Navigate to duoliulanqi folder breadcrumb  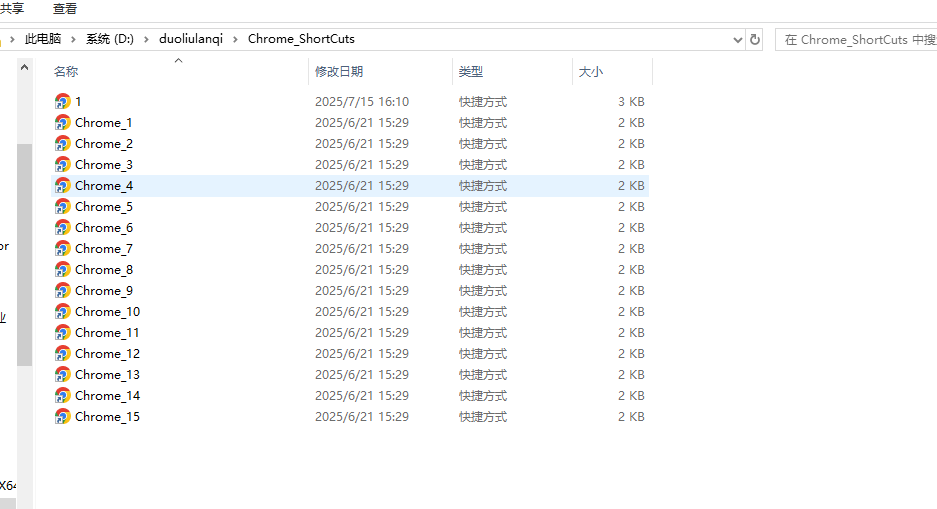click(191, 39)
